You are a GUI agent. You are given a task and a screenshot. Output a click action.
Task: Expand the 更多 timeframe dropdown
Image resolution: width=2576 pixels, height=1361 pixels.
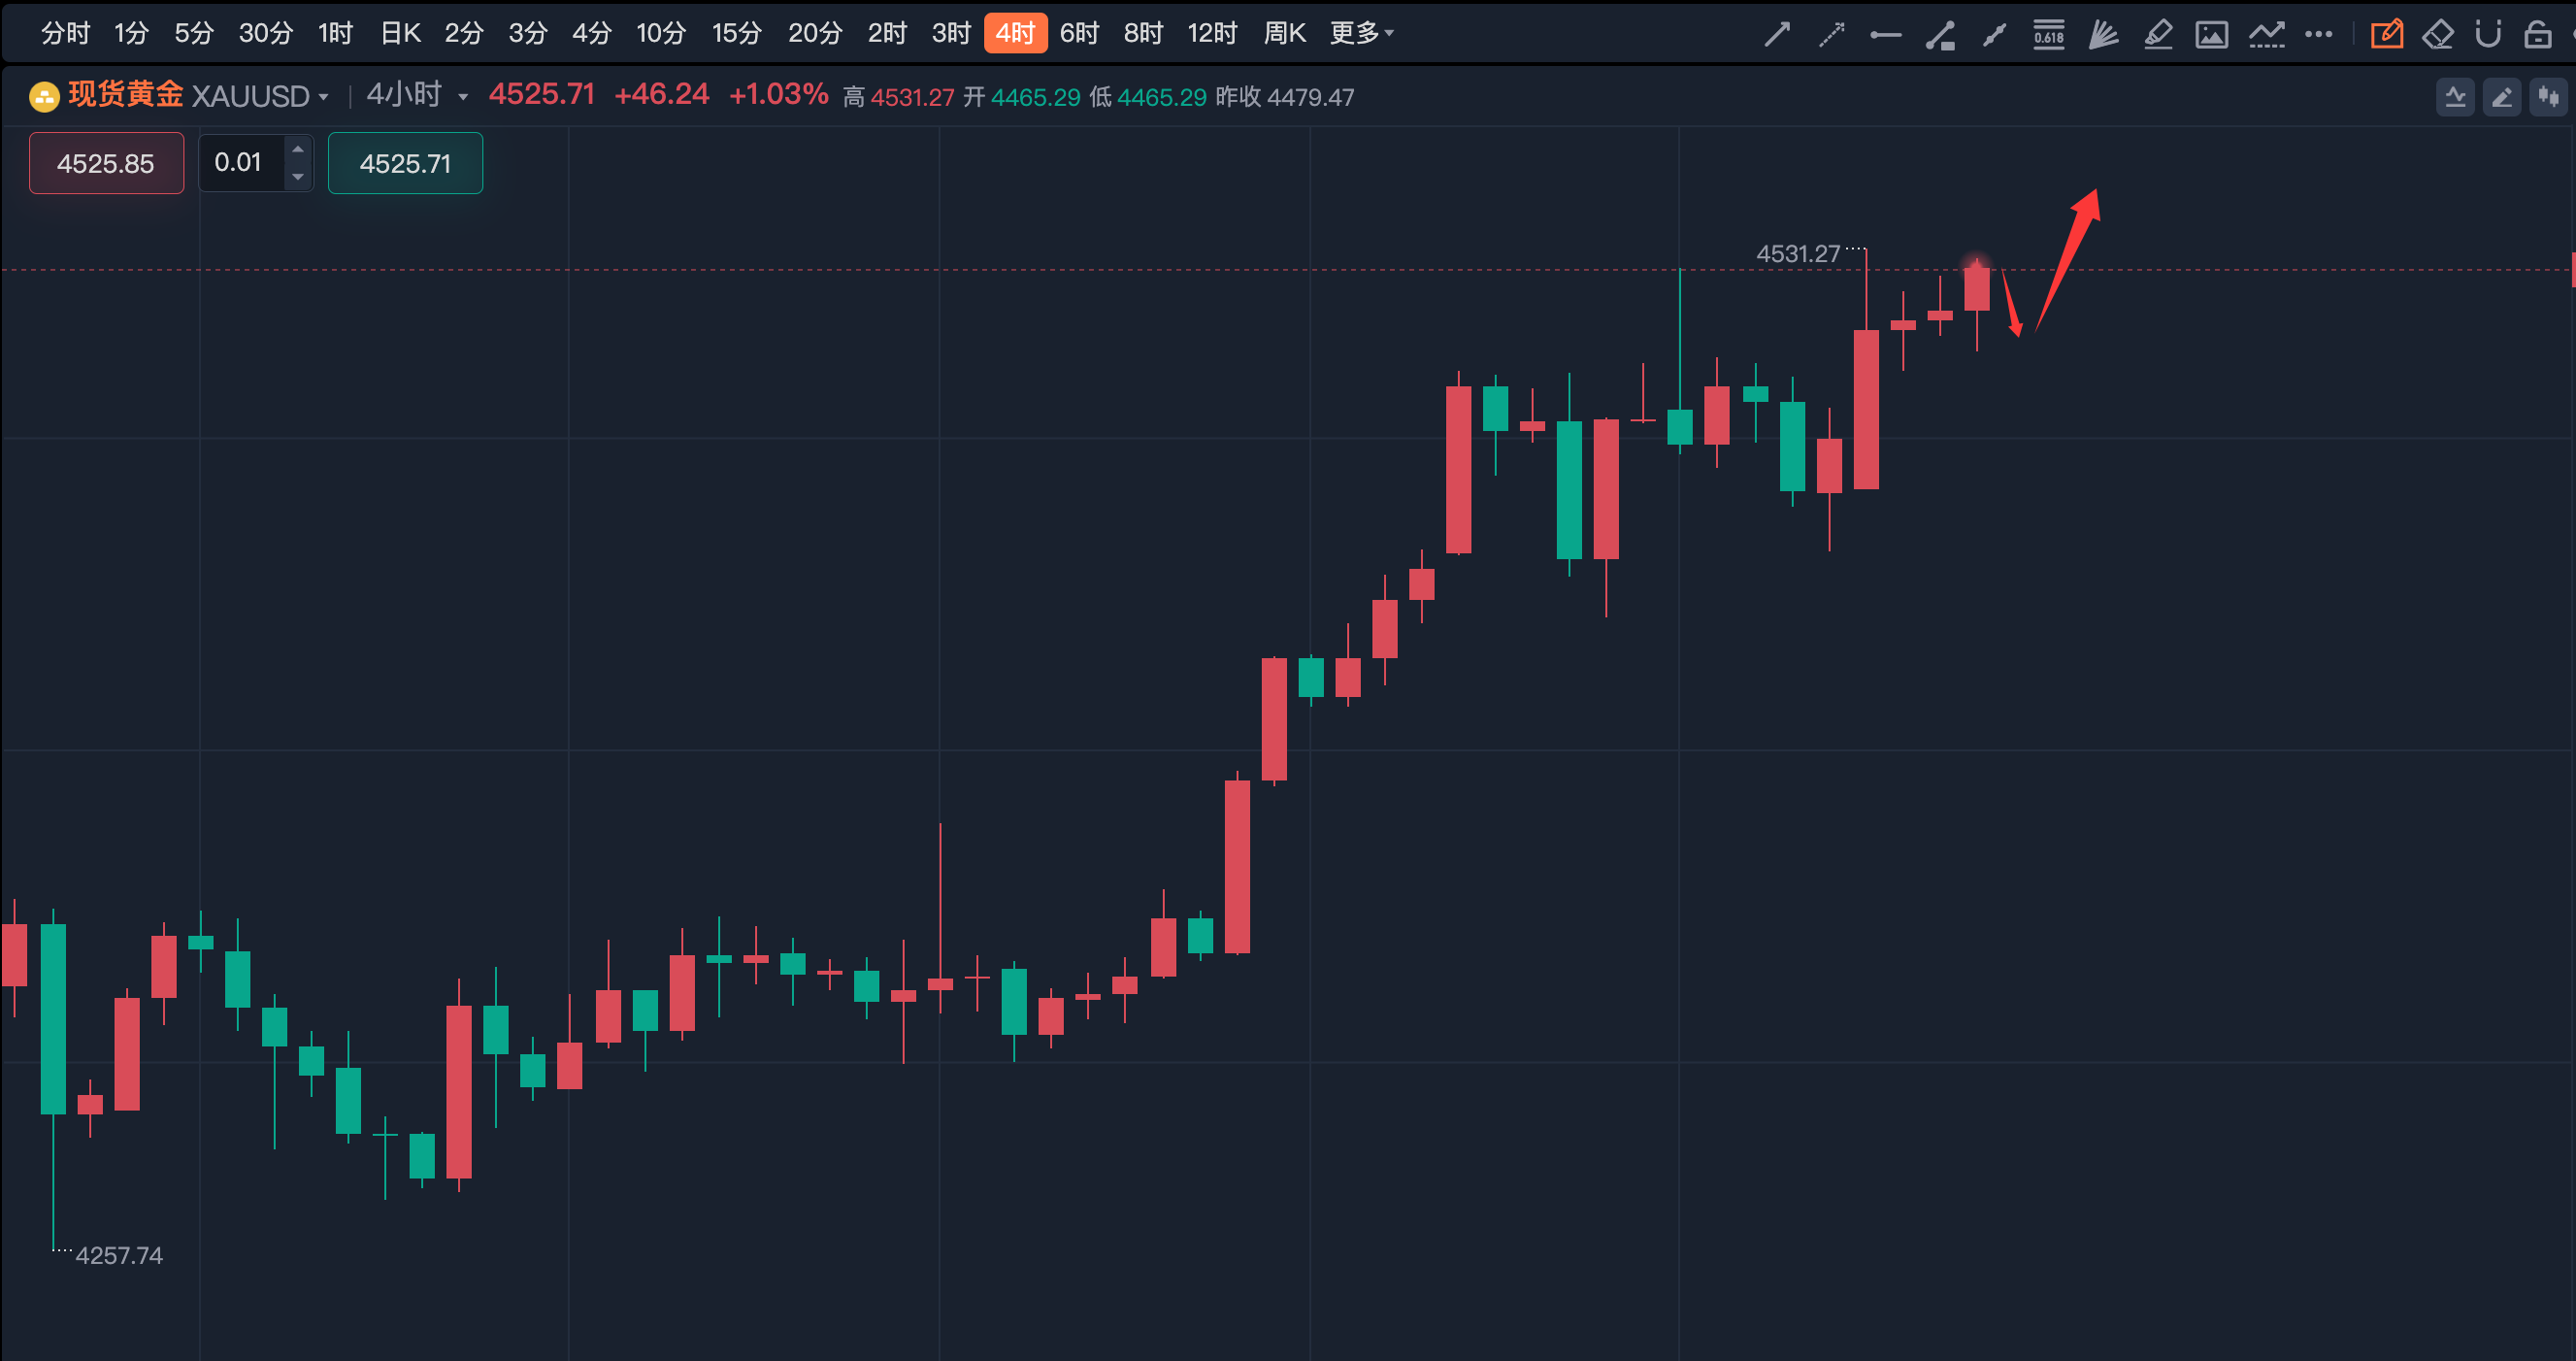(1361, 34)
